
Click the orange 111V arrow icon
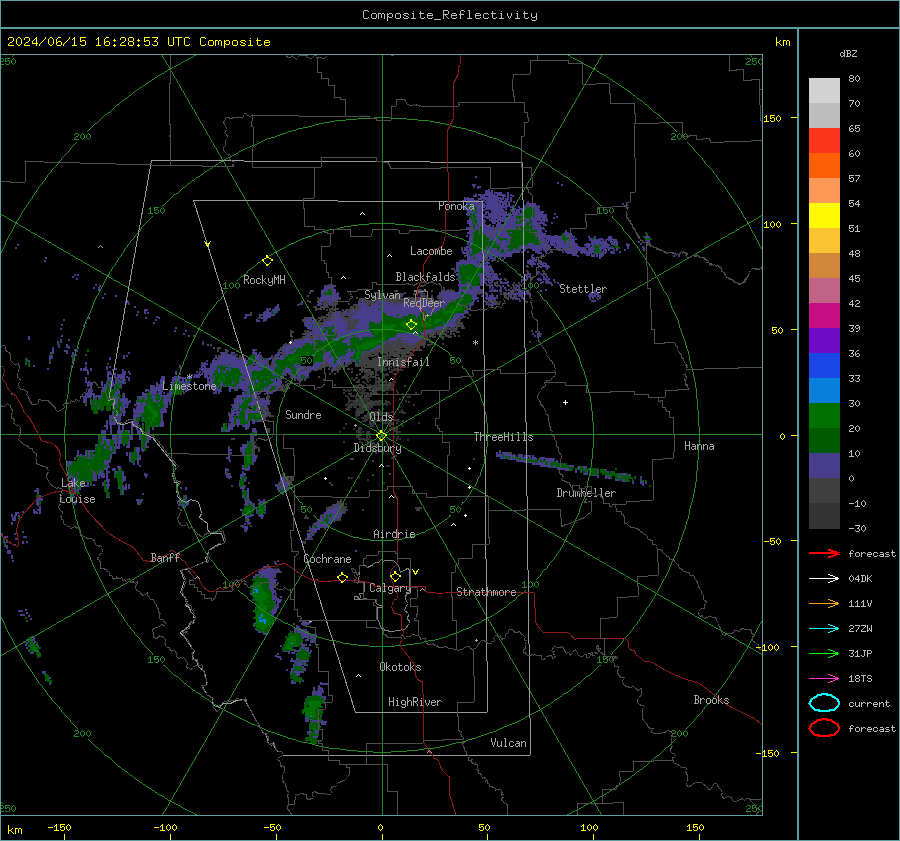824,603
